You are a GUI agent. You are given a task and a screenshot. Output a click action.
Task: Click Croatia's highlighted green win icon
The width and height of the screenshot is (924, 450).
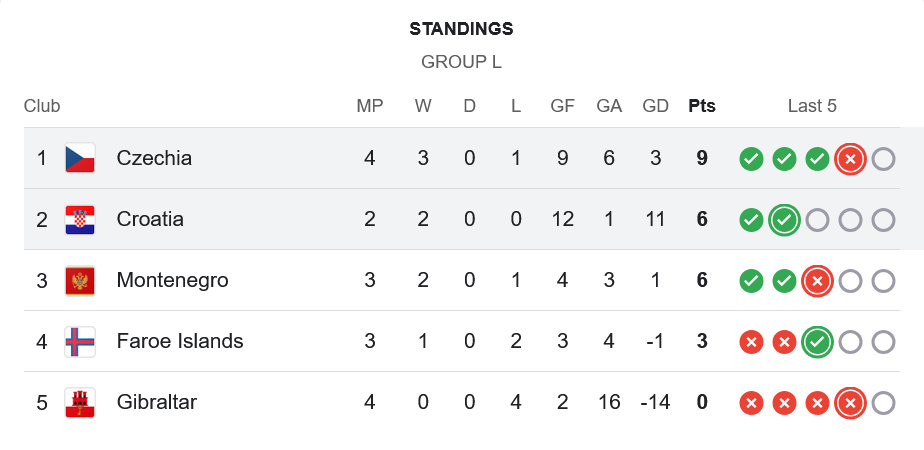784,220
